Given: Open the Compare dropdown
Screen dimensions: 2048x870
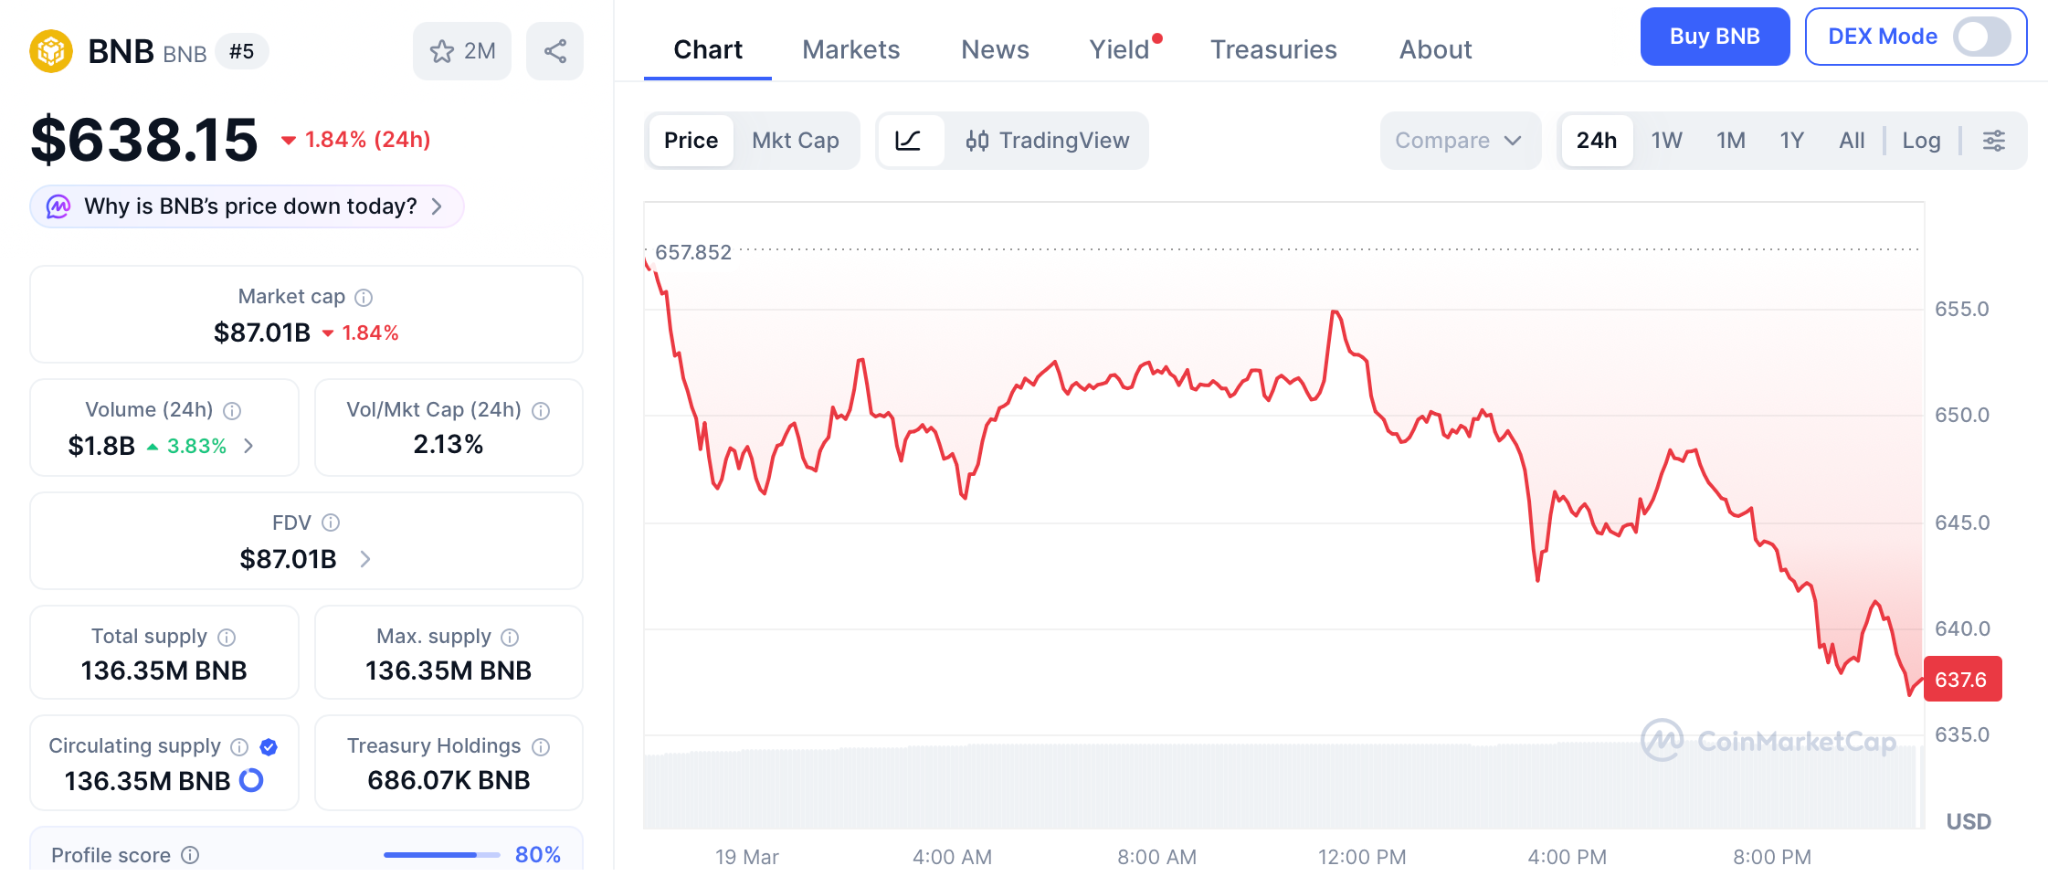Looking at the screenshot, I should [x=1458, y=141].
